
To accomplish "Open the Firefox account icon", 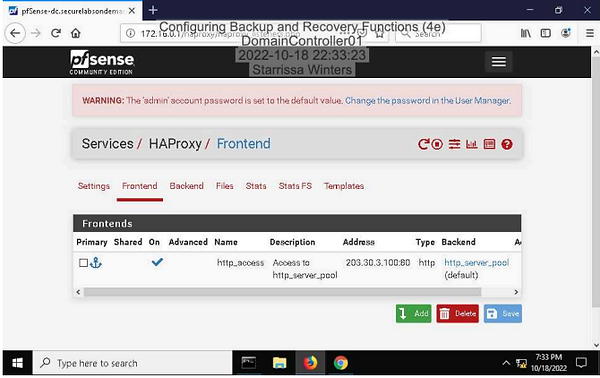I will click(566, 33).
